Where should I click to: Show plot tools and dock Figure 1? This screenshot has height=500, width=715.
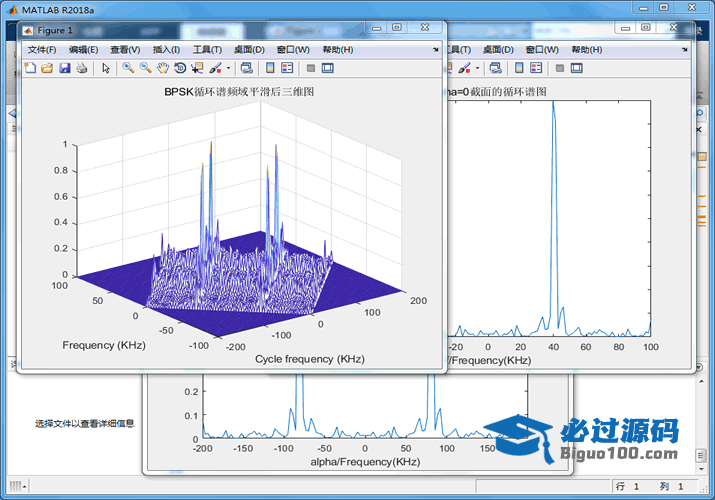coord(327,68)
